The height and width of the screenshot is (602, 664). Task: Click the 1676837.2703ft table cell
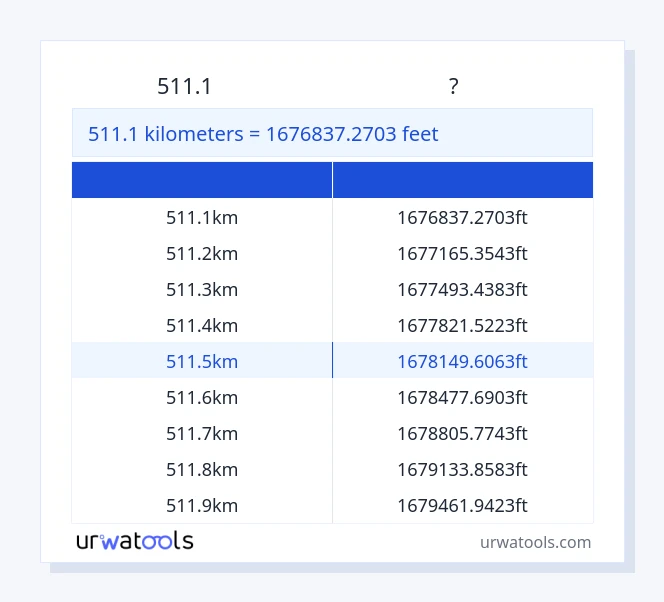point(462,217)
